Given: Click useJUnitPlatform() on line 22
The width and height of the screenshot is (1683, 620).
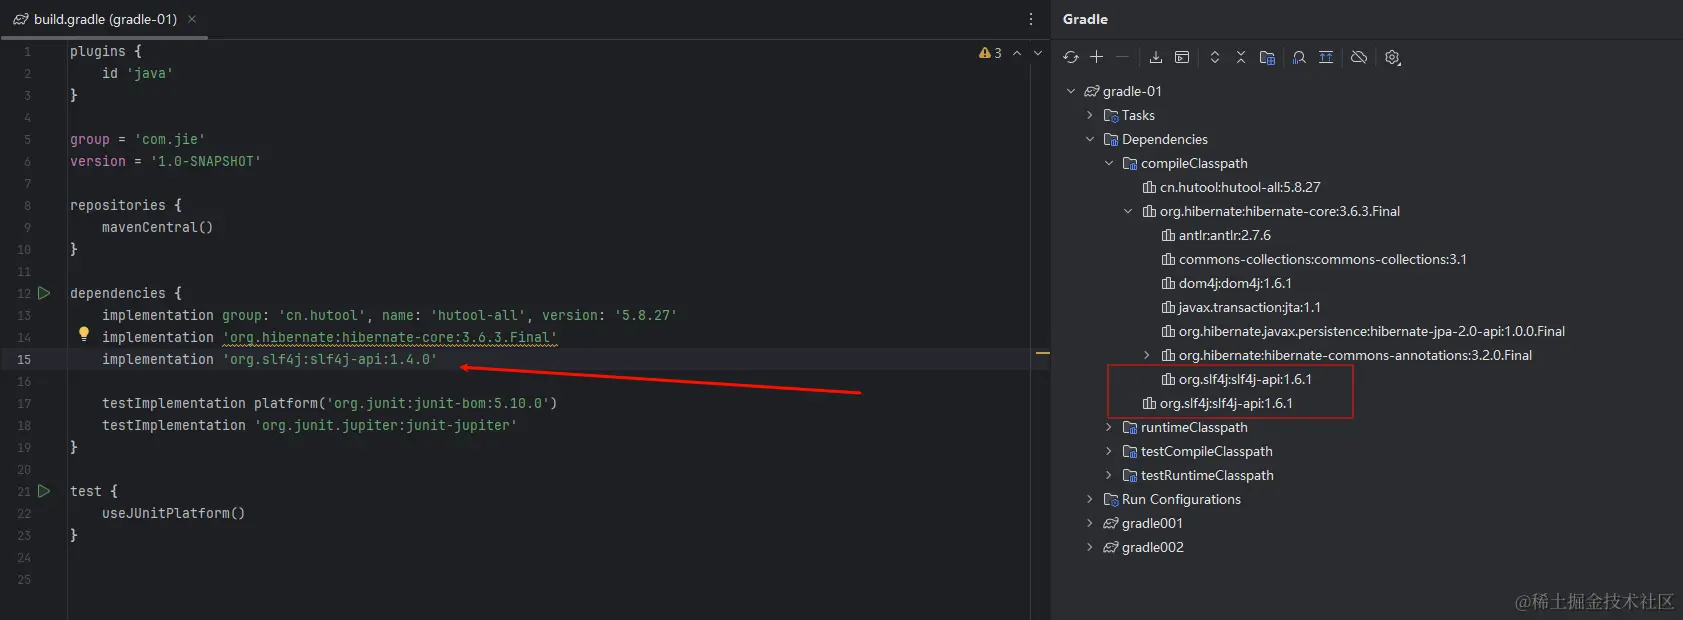Looking at the screenshot, I should [x=173, y=513].
